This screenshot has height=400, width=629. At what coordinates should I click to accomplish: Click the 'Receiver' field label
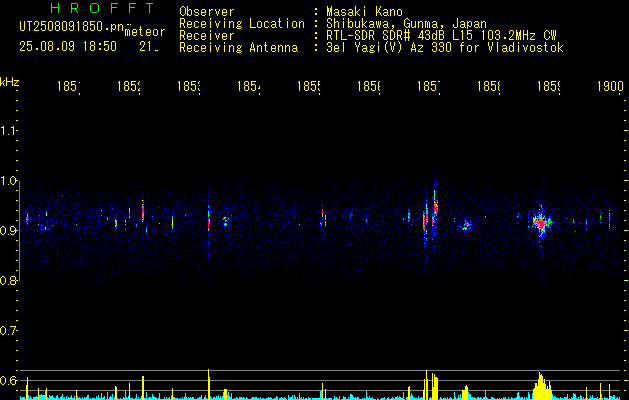tap(207, 36)
